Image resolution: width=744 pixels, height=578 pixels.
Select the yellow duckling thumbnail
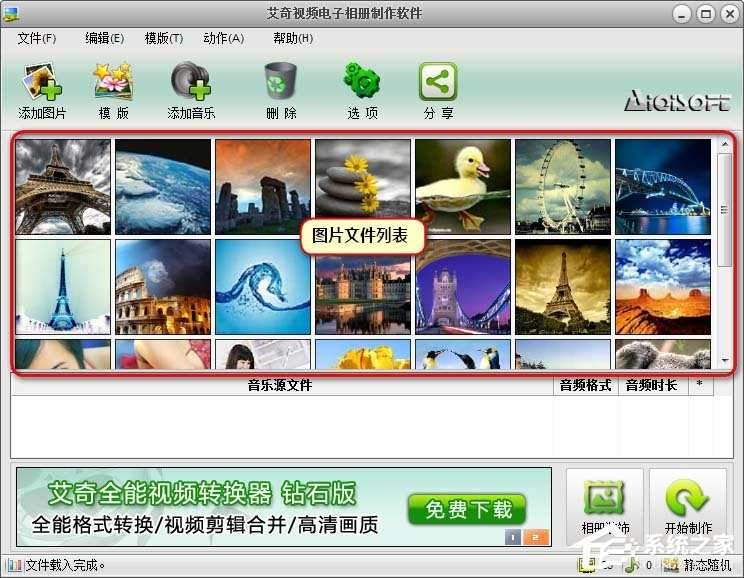coord(463,187)
